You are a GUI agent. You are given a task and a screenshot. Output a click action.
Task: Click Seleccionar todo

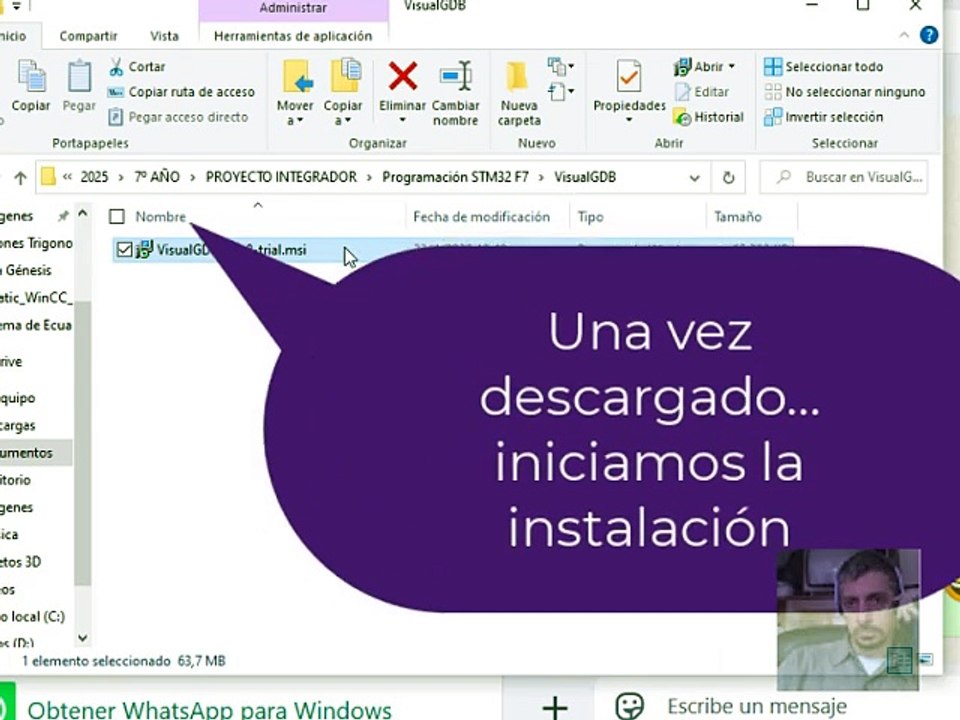coord(823,67)
